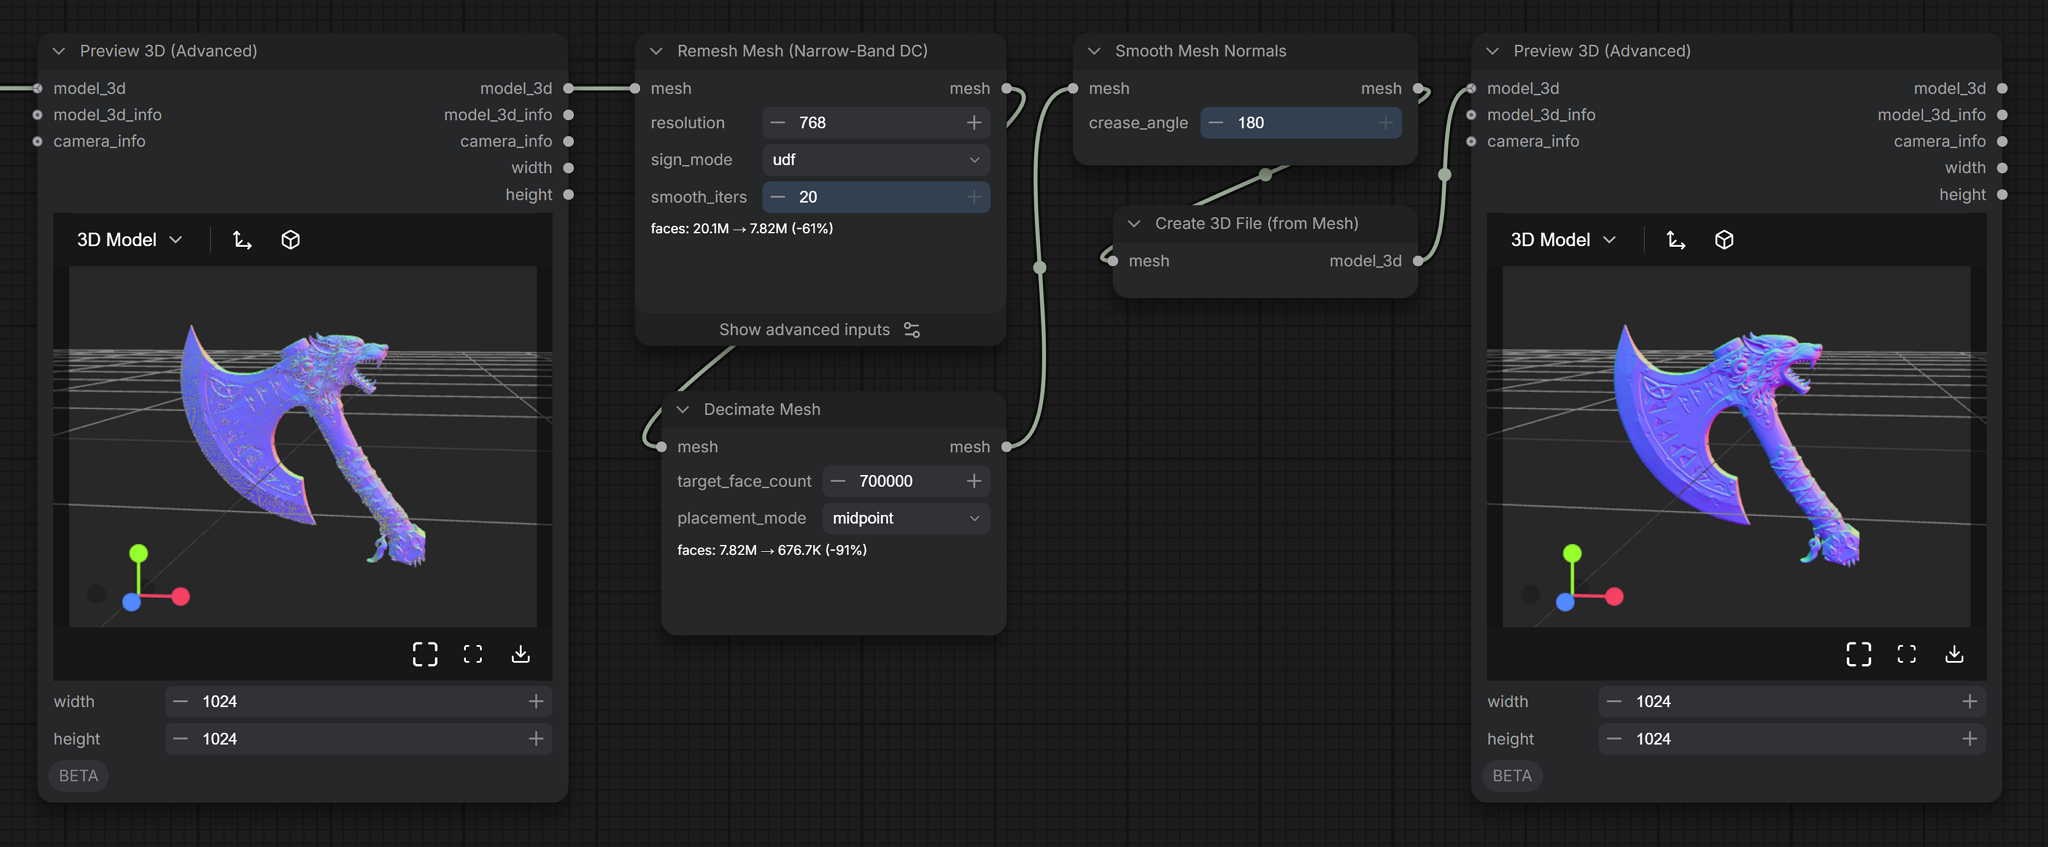Viewport: 2048px width, 847px height.
Task: Click the larger frame-corners icon in left Preview 3D
Action: click(x=425, y=654)
